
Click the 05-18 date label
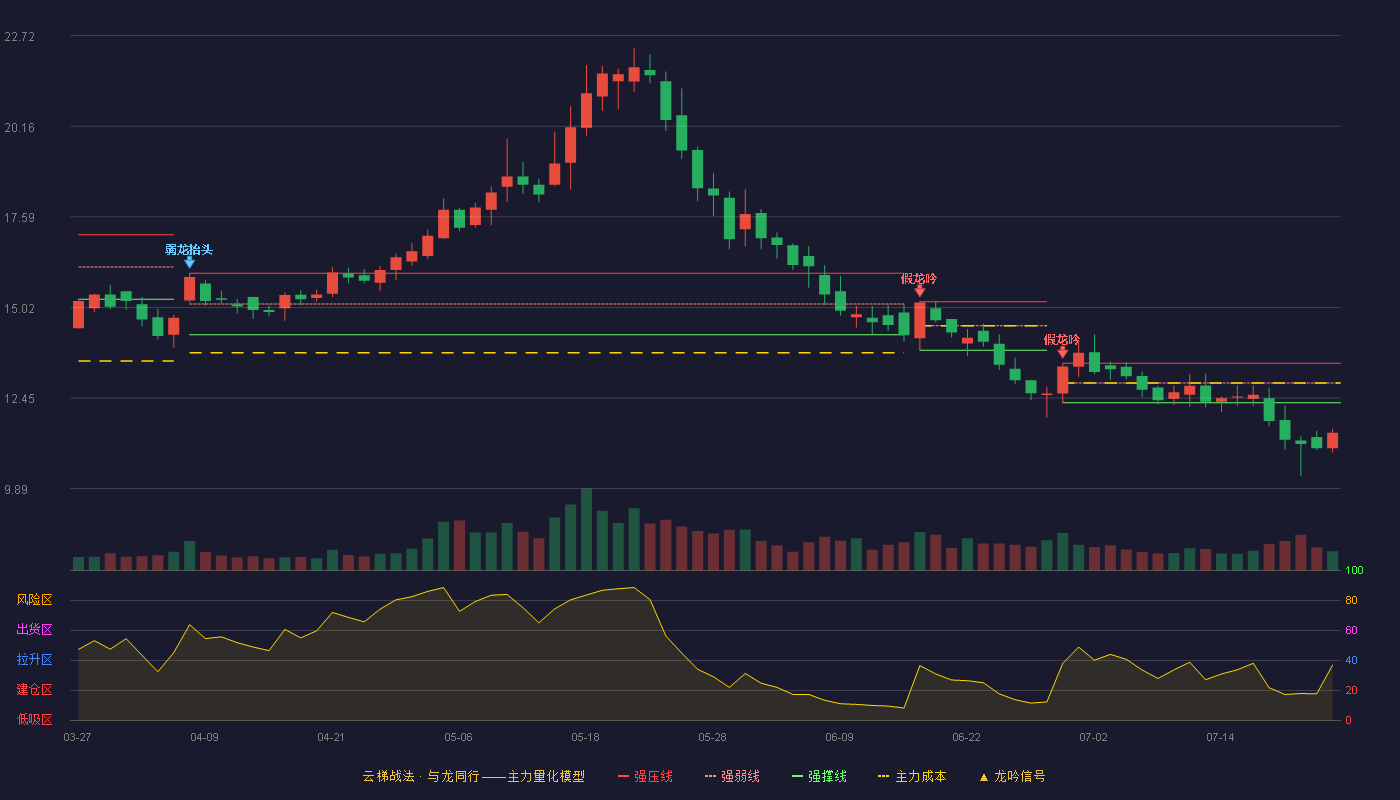(x=585, y=737)
